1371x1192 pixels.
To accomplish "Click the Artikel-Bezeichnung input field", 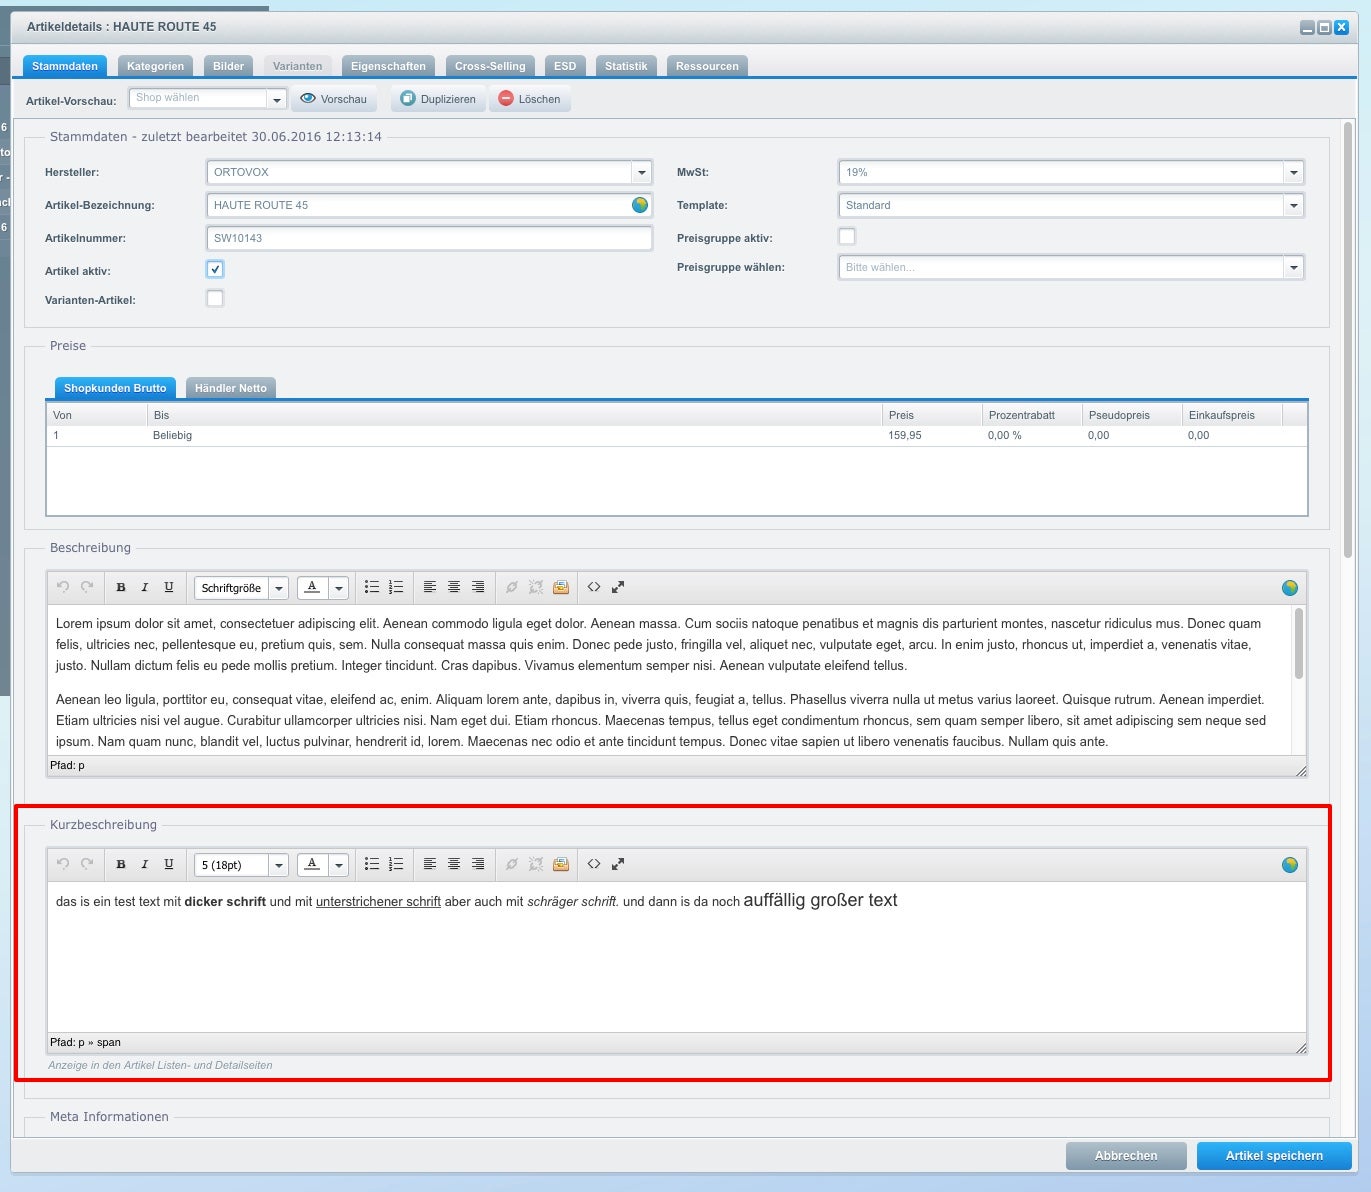I will click(429, 205).
